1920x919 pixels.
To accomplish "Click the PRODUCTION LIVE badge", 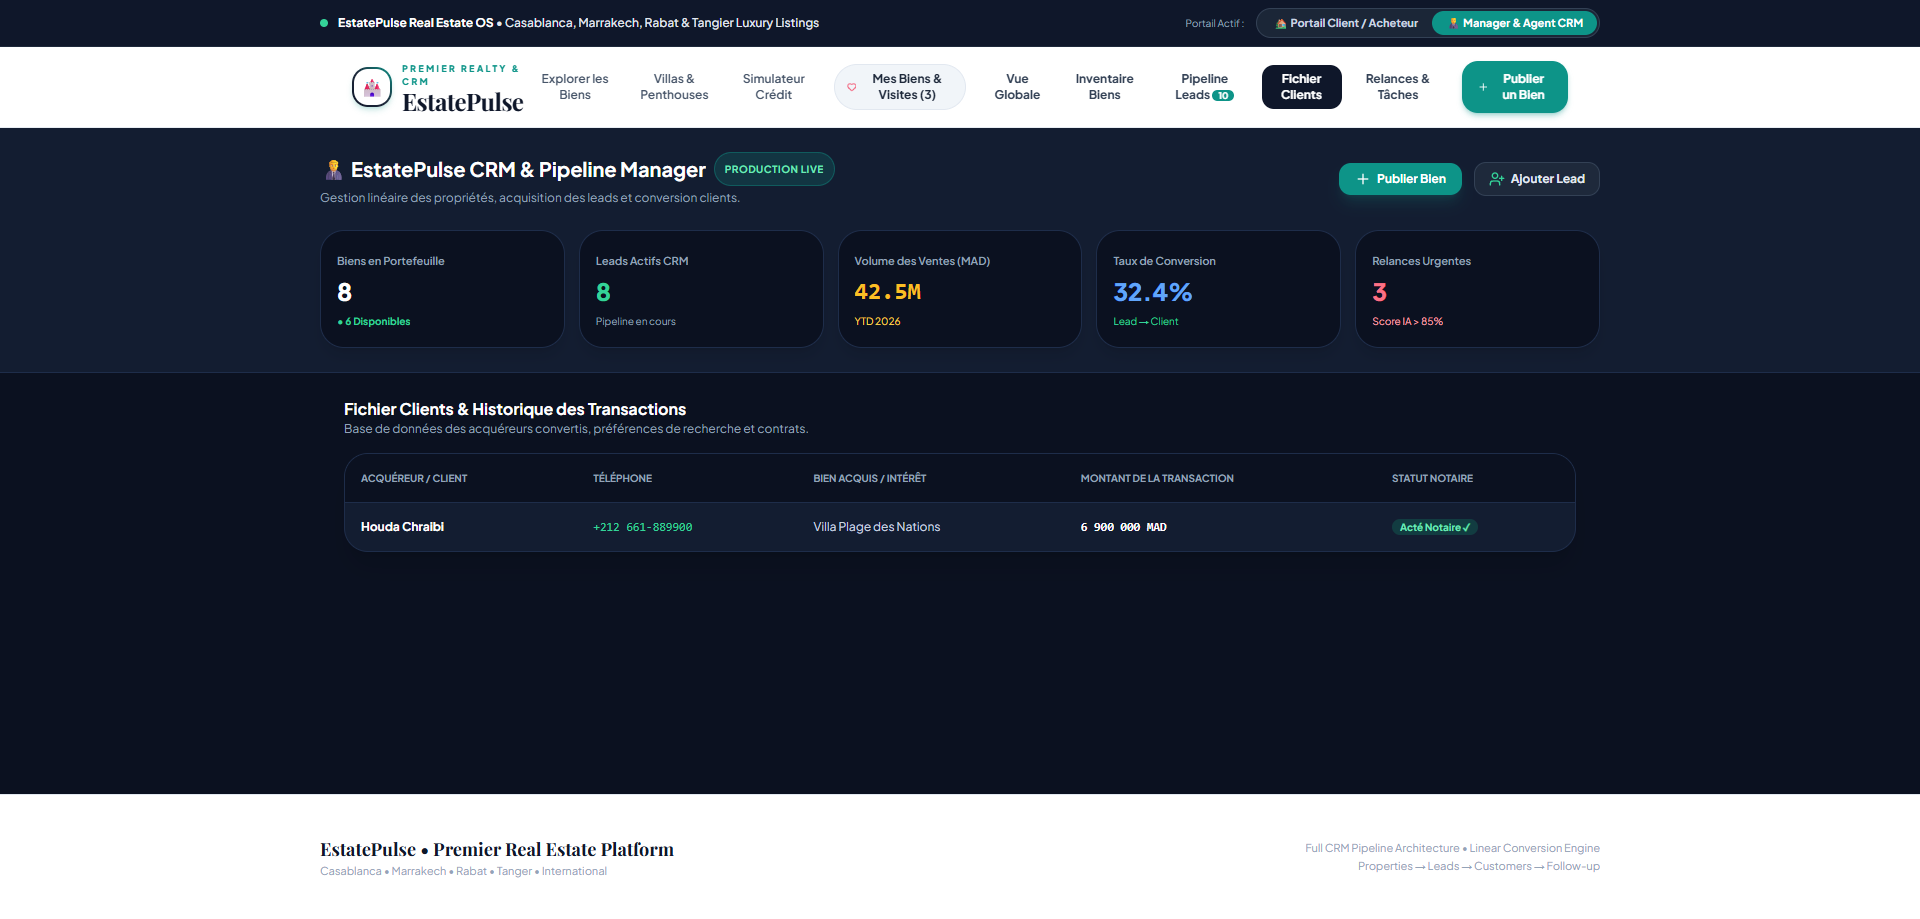I will (x=774, y=169).
